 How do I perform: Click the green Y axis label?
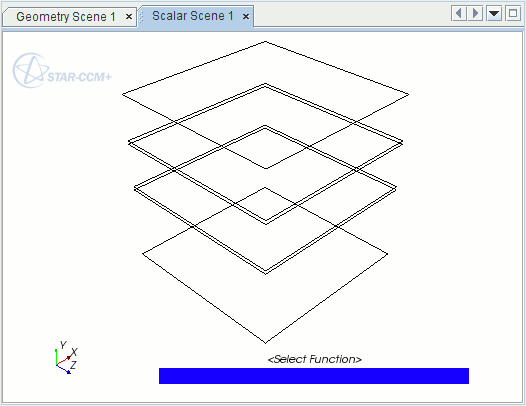(x=63, y=345)
